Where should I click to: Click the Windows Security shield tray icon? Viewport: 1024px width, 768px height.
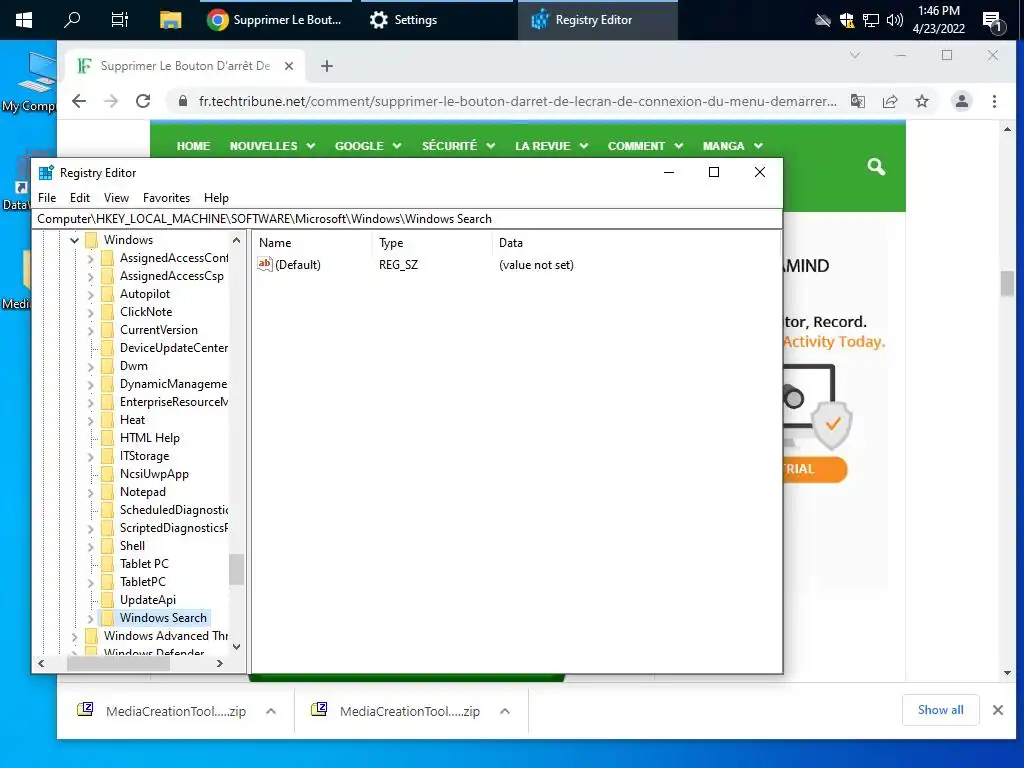(847, 20)
